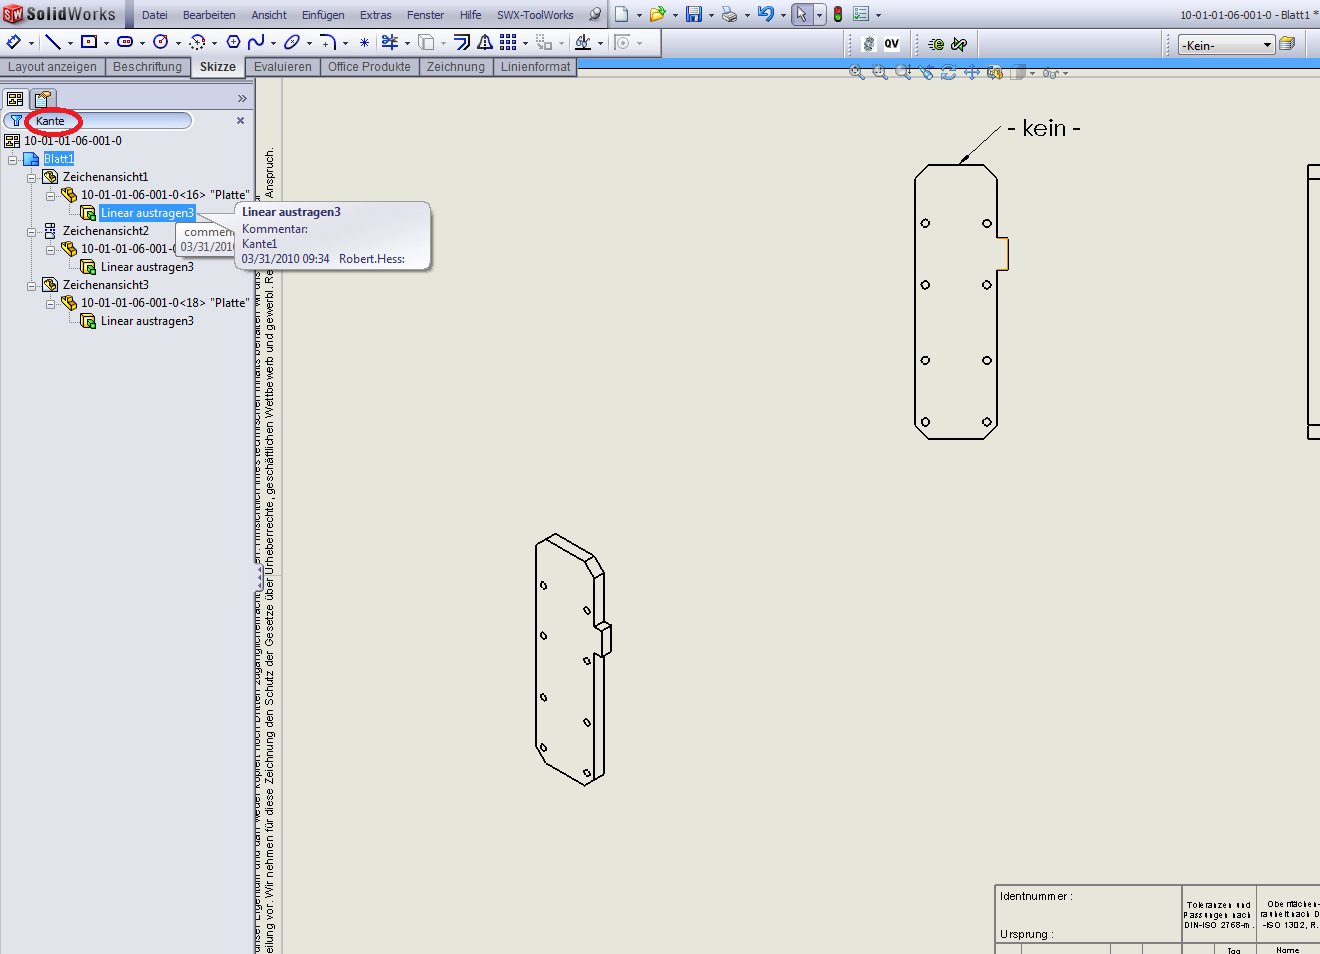The width and height of the screenshot is (1320, 954).
Task: Choose the Polygon sketch tool
Action: (x=233, y=42)
